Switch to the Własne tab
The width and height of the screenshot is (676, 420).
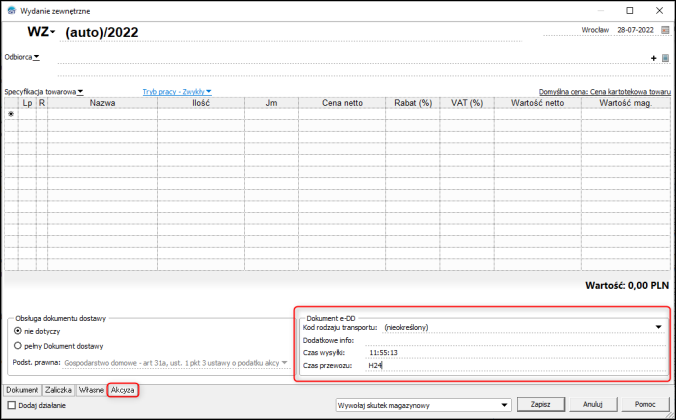pos(91,390)
